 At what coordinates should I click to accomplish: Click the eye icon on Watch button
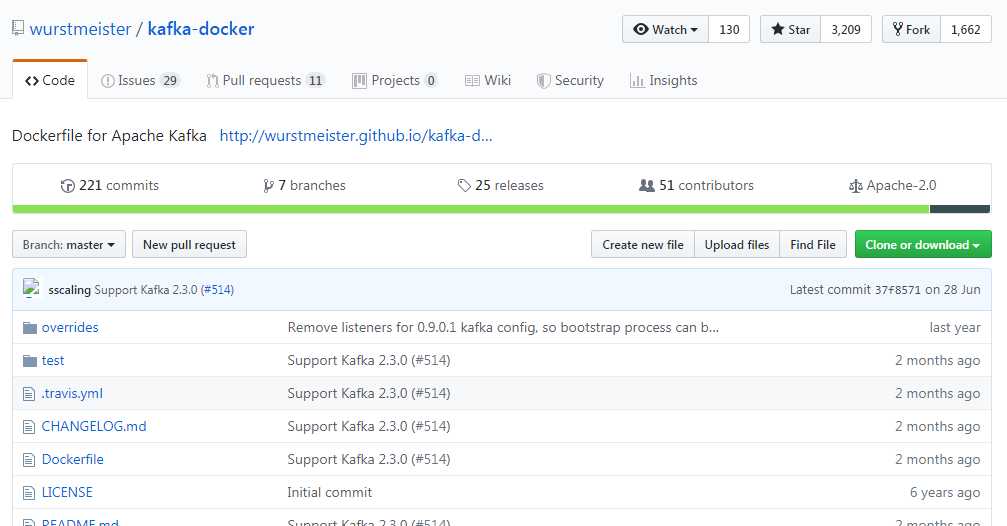pos(640,30)
